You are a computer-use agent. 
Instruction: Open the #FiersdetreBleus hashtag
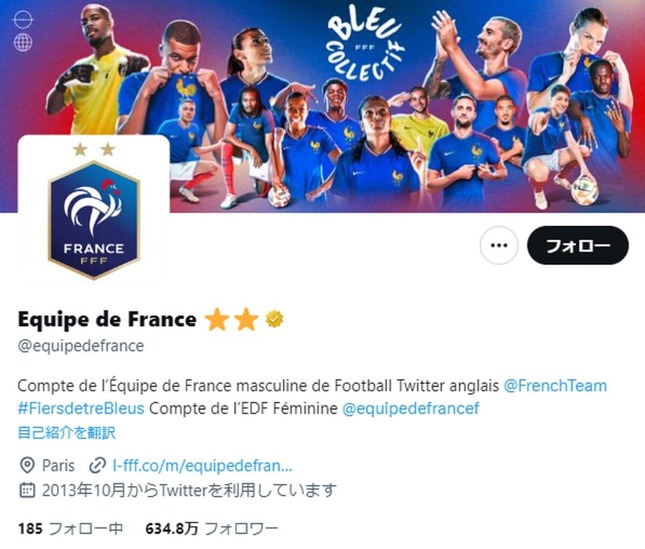tap(81, 408)
